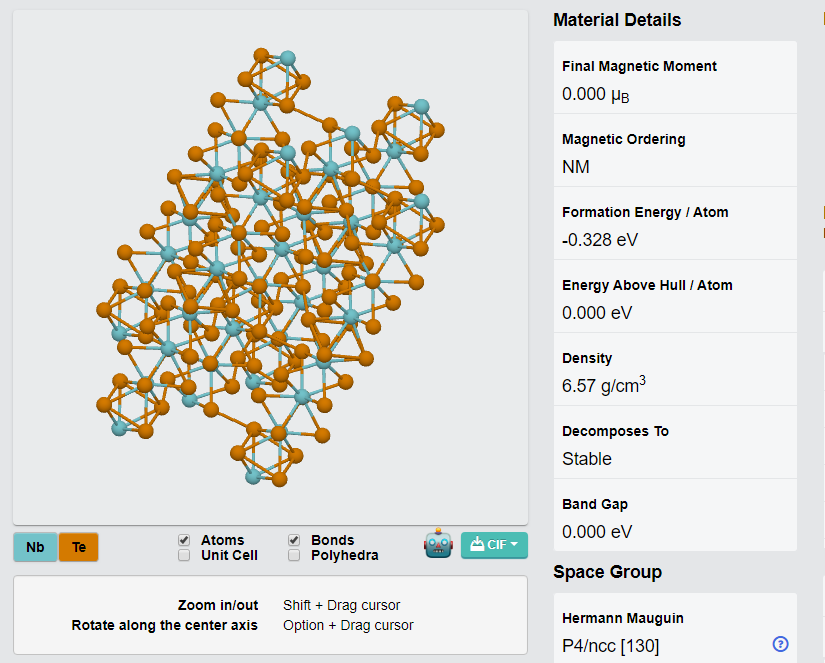Viewport: 825px width, 663px height.
Task: Turn on the Polyhedra checkbox
Action: [x=294, y=555]
